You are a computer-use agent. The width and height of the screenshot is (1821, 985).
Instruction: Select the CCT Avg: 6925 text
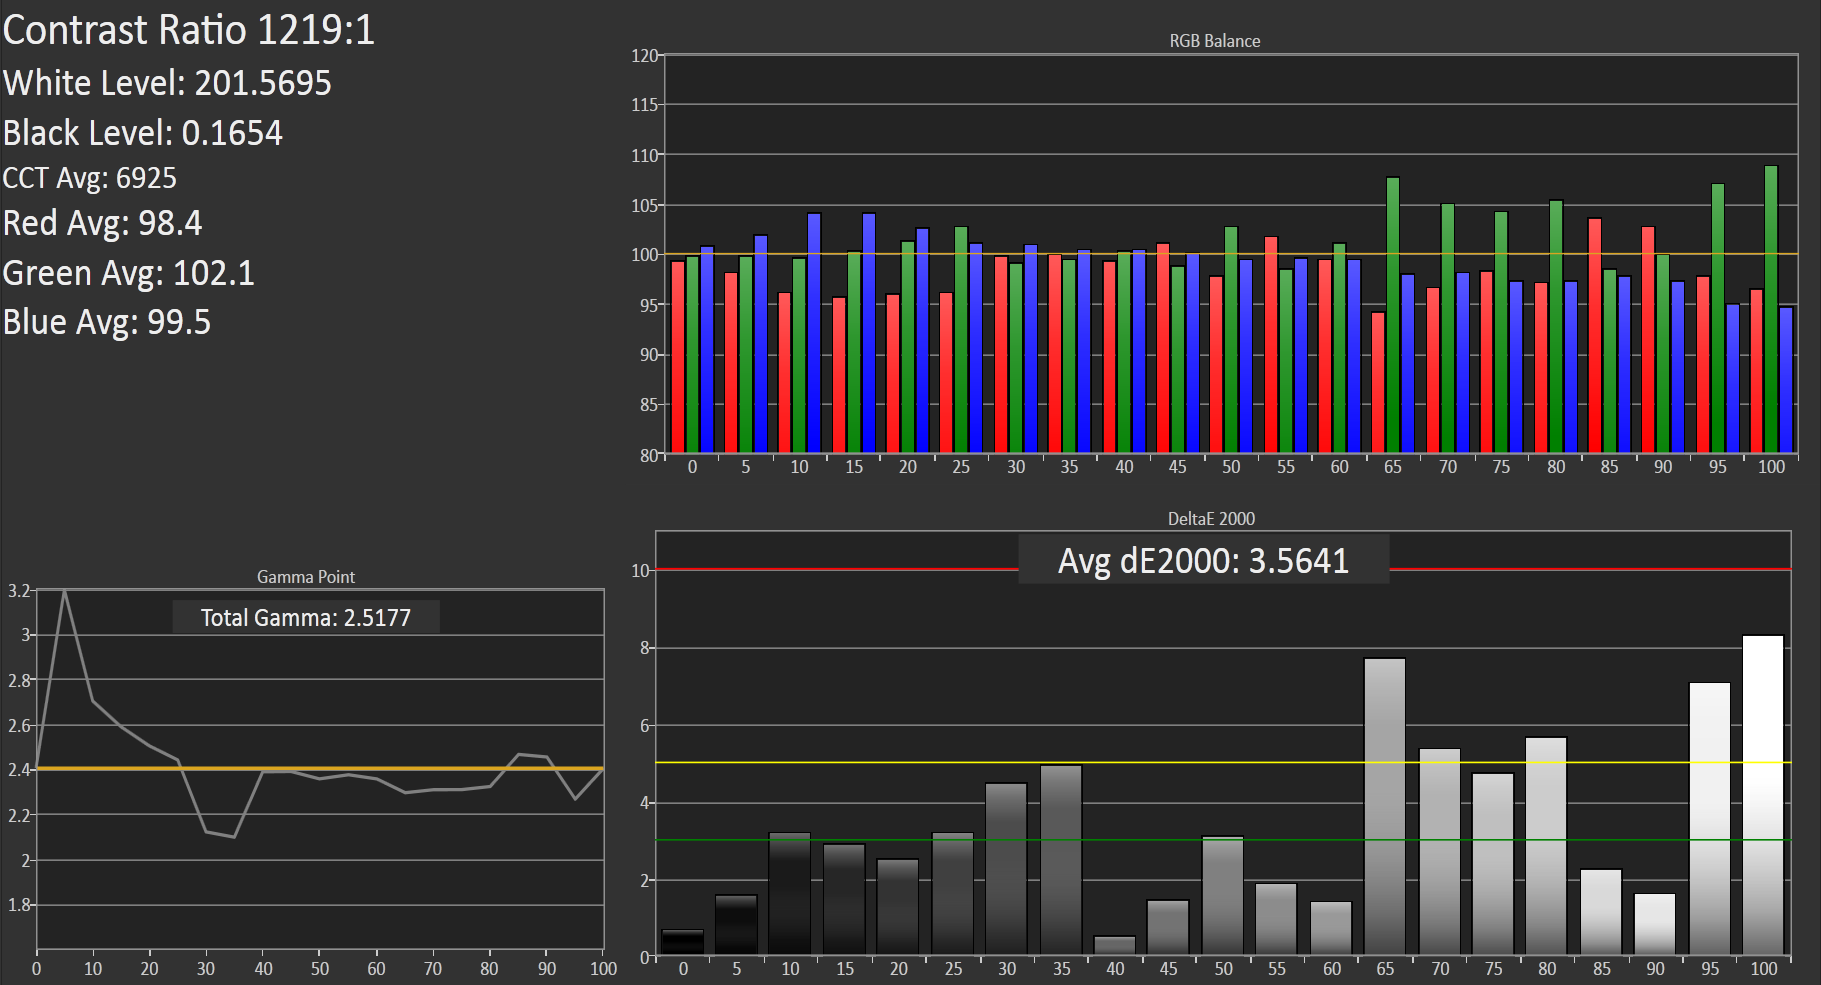tap(90, 178)
